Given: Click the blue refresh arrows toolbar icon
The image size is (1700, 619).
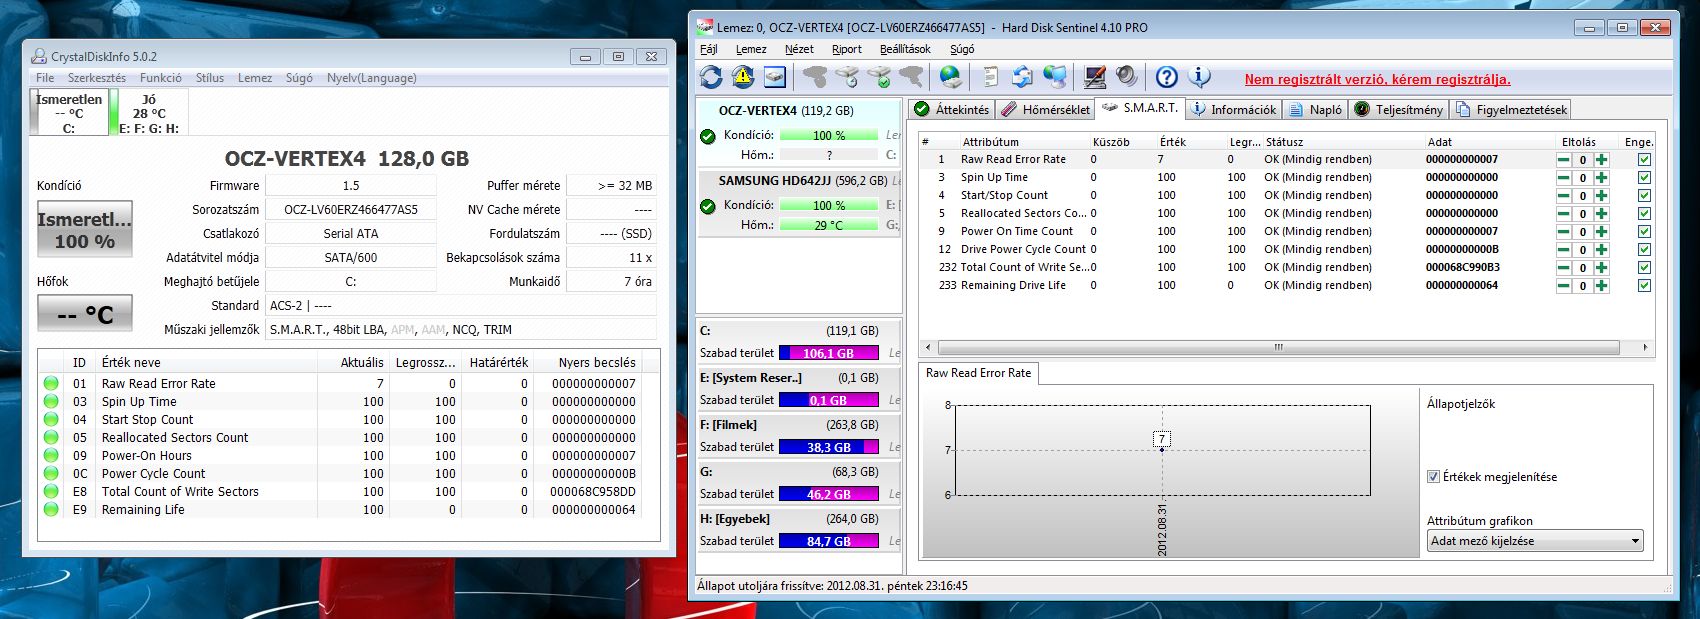Looking at the screenshot, I should tap(711, 77).
